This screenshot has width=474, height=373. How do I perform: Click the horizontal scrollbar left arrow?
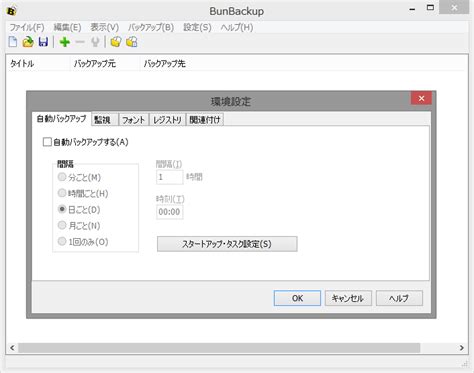click(12, 348)
